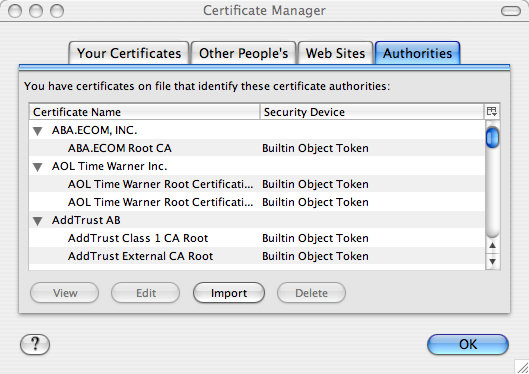Select the Authorities tab

[x=418, y=53]
